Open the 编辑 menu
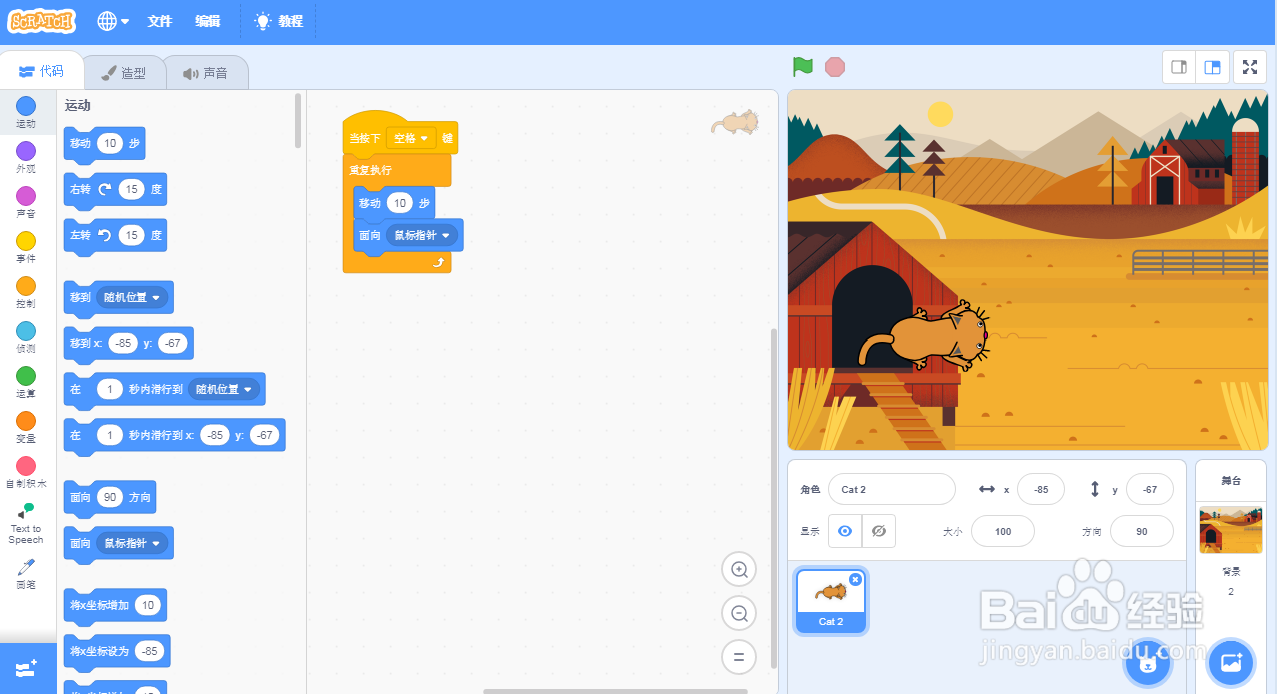Image resolution: width=1277 pixels, height=694 pixels. tap(208, 21)
